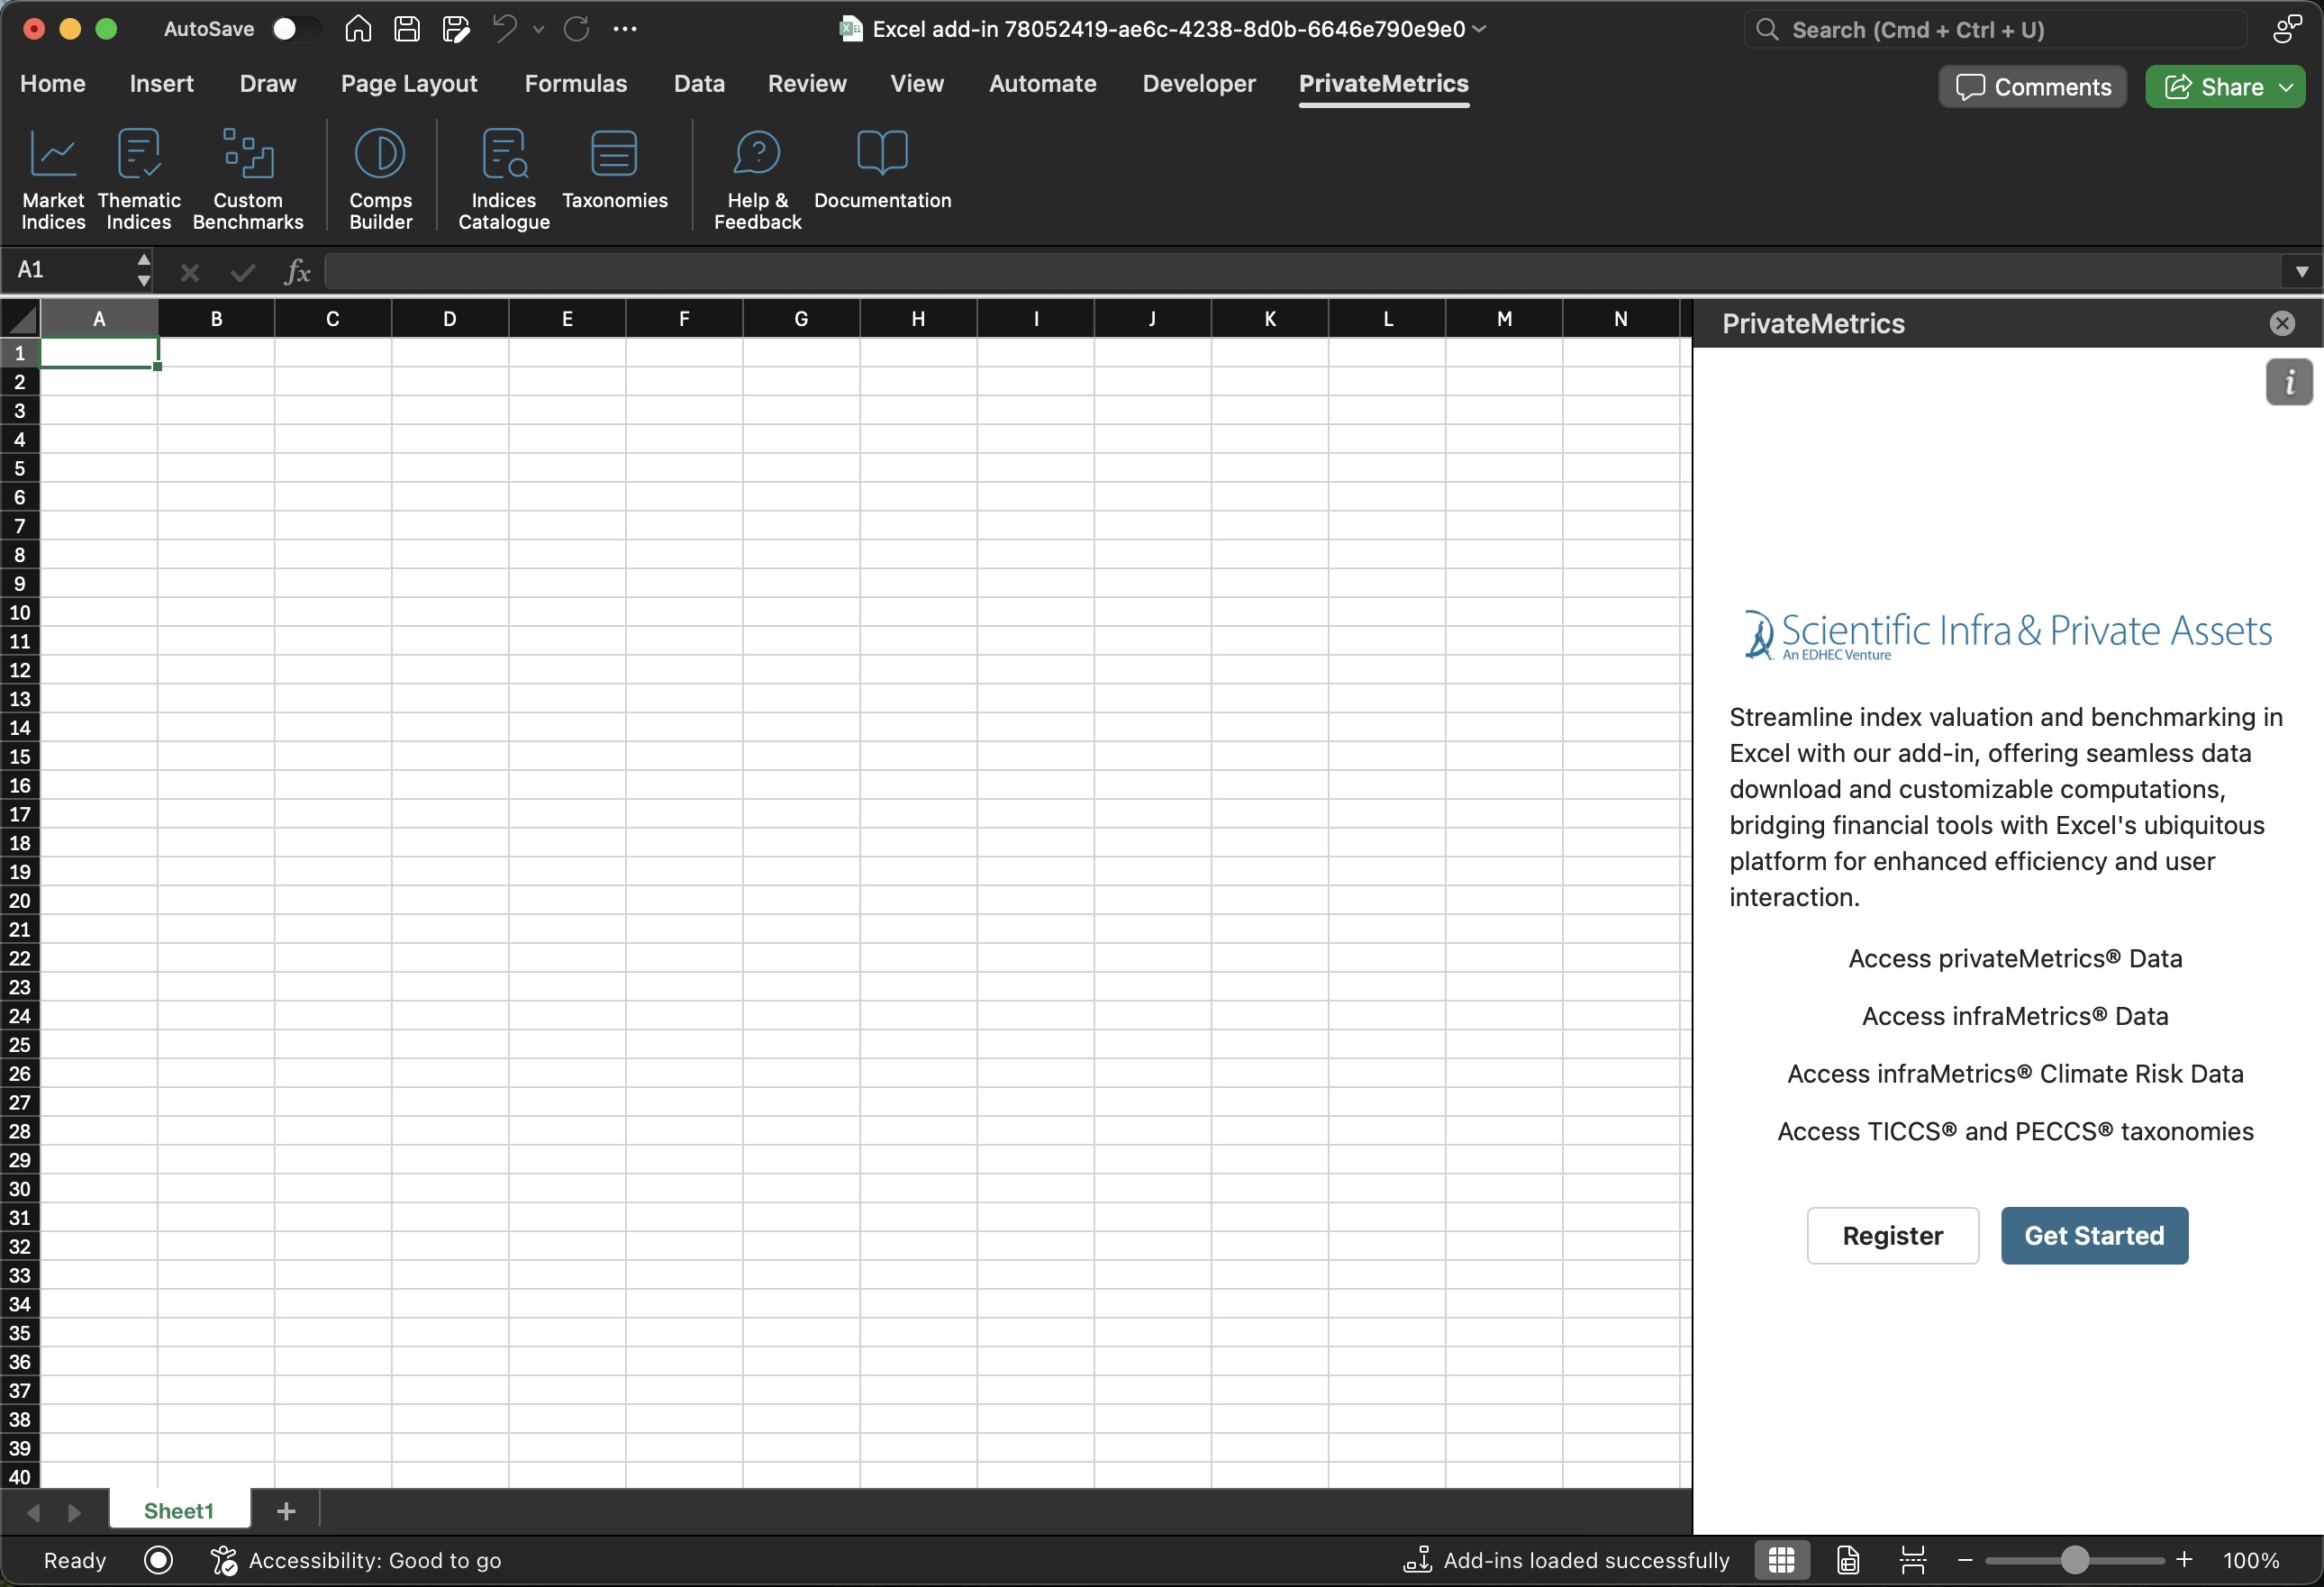The height and width of the screenshot is (1587, 2324).
Task: Click the Get Started button
Action: point(2093,1235)
